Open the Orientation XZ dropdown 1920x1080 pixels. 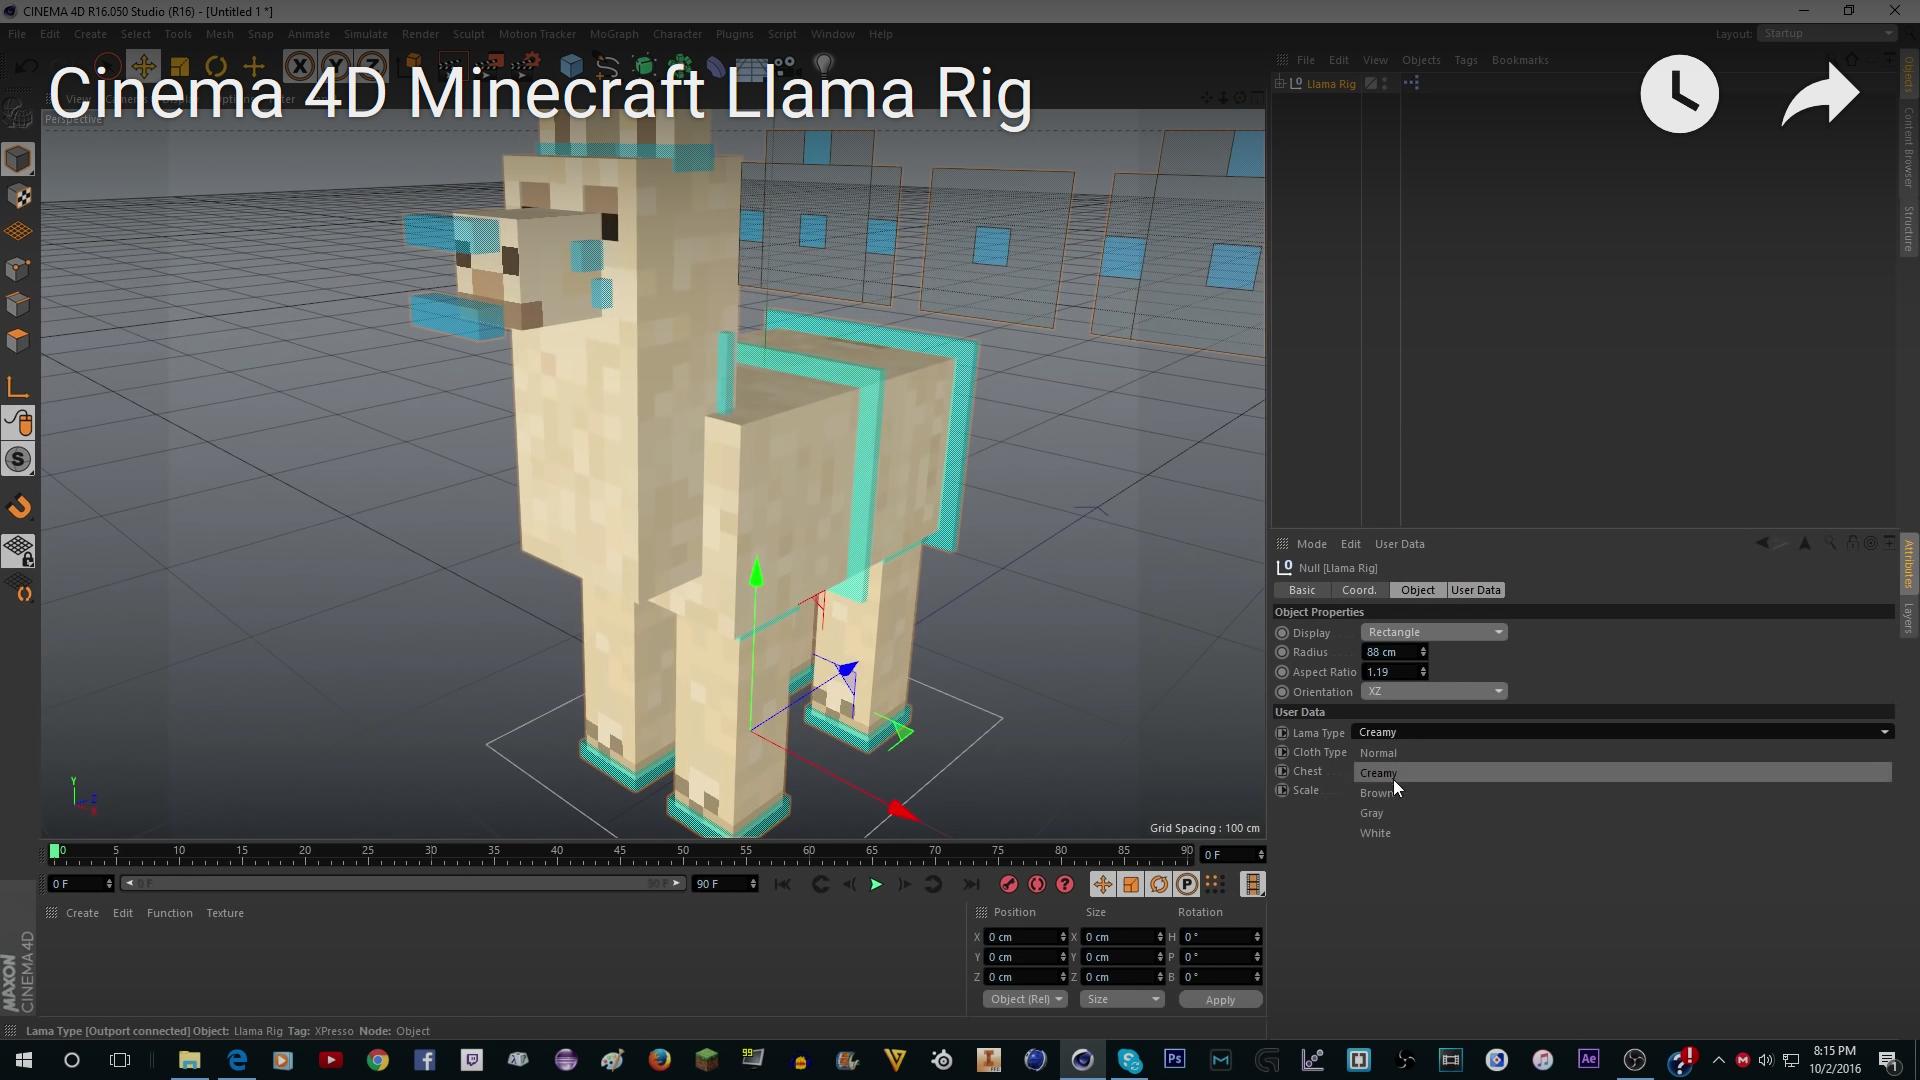click(1434, 691)
